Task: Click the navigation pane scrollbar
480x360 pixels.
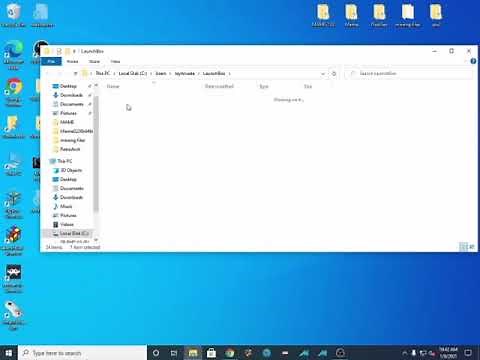Action: (x=96, y=153)
